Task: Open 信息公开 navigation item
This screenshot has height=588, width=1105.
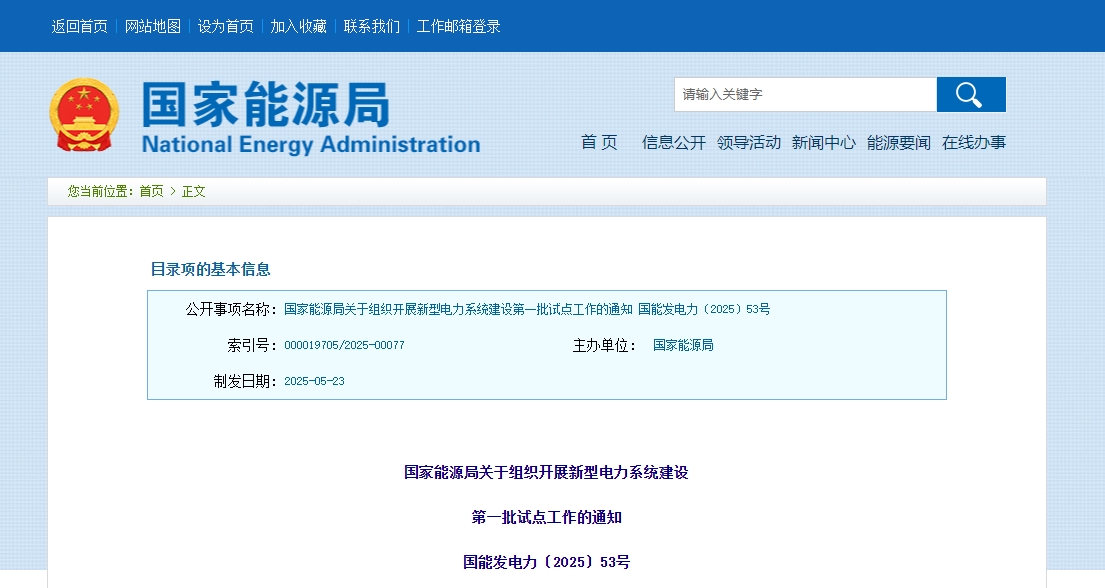Action: click(x=674, y=142)
